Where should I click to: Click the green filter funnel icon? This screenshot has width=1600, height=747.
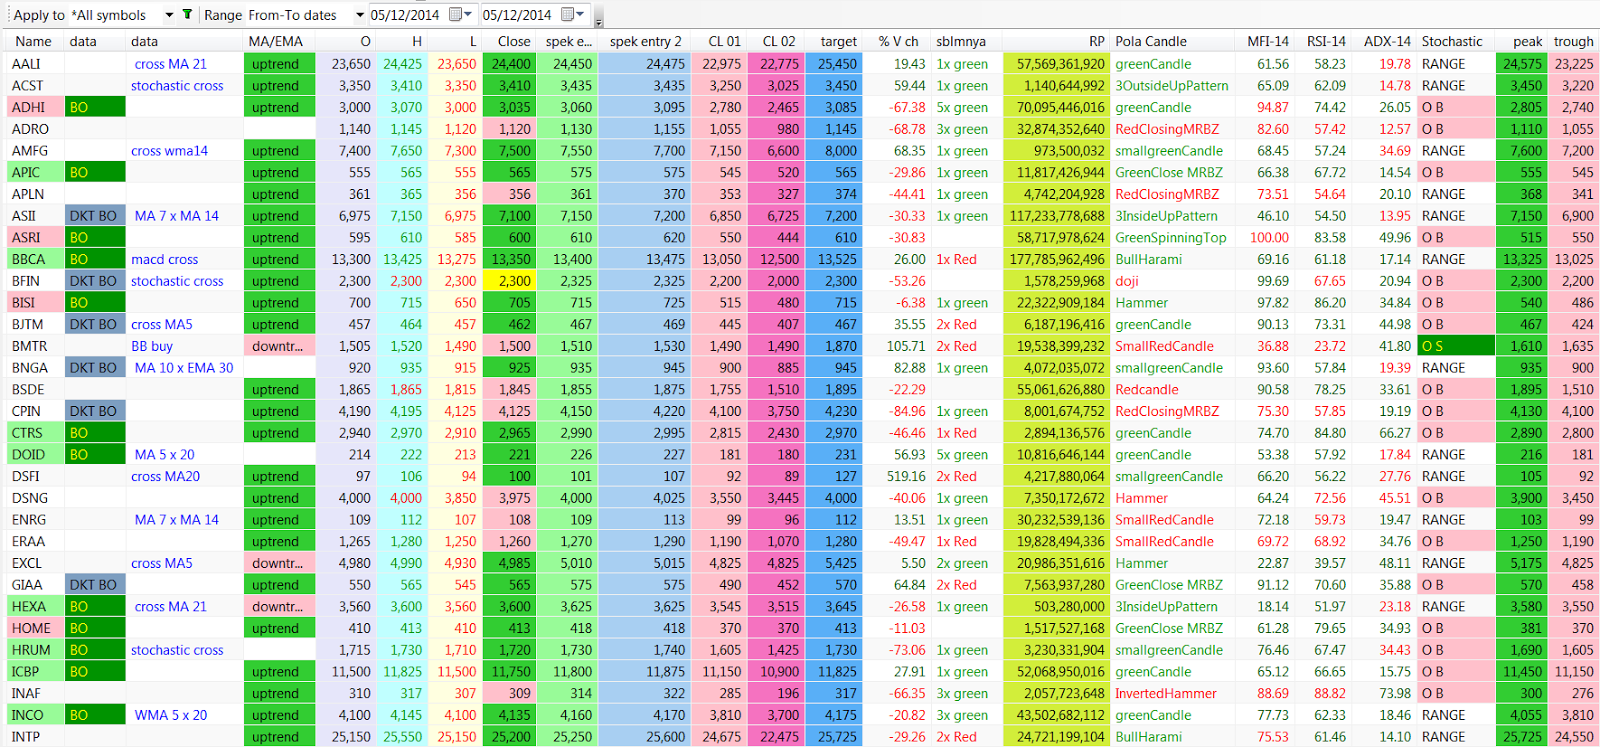187,15
